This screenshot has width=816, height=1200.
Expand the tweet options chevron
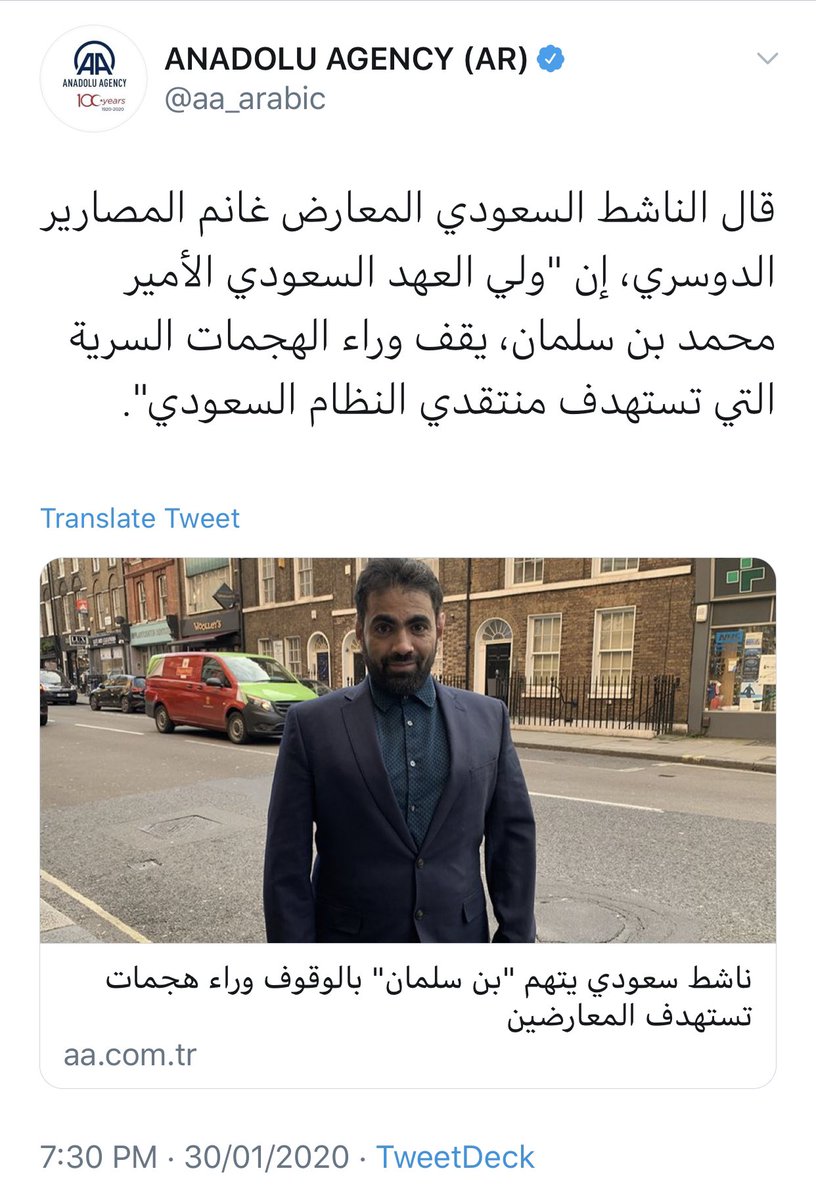pos(766,57)
